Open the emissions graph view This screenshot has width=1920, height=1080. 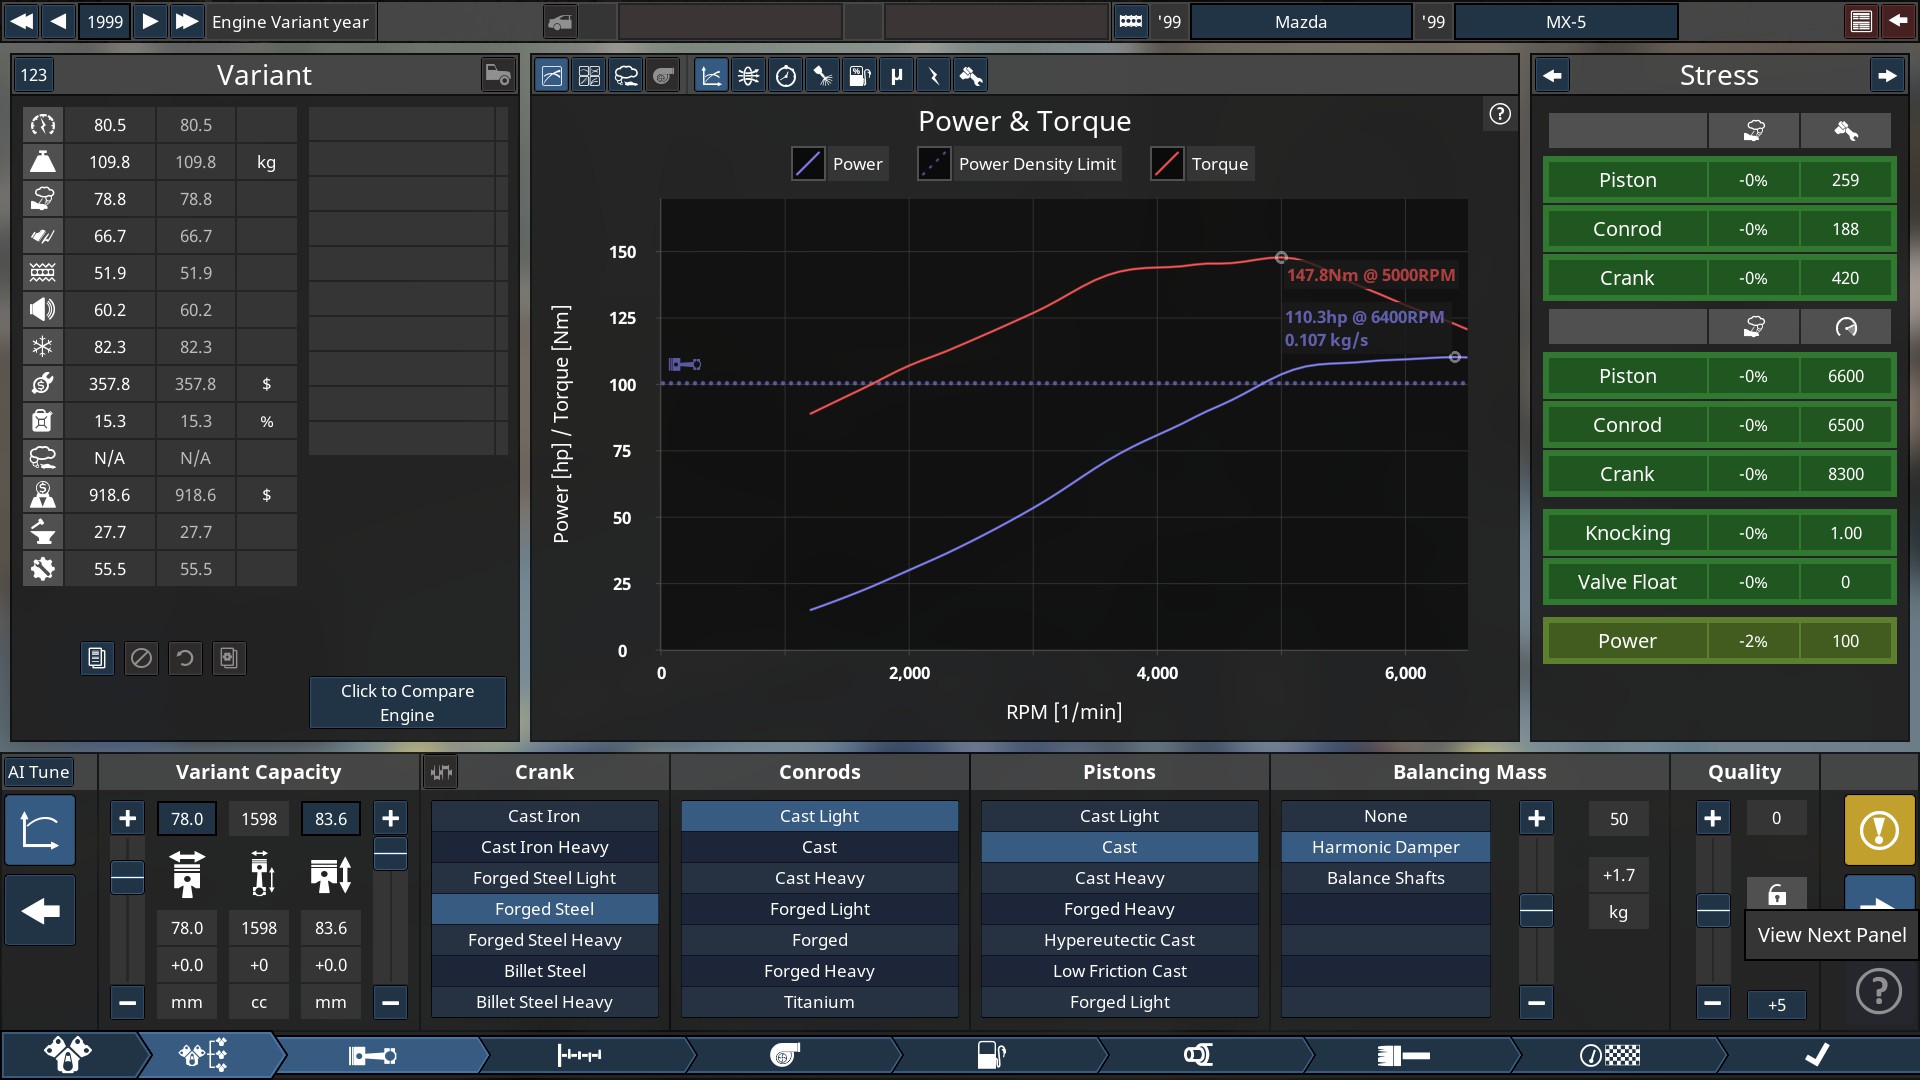point(626,75)
